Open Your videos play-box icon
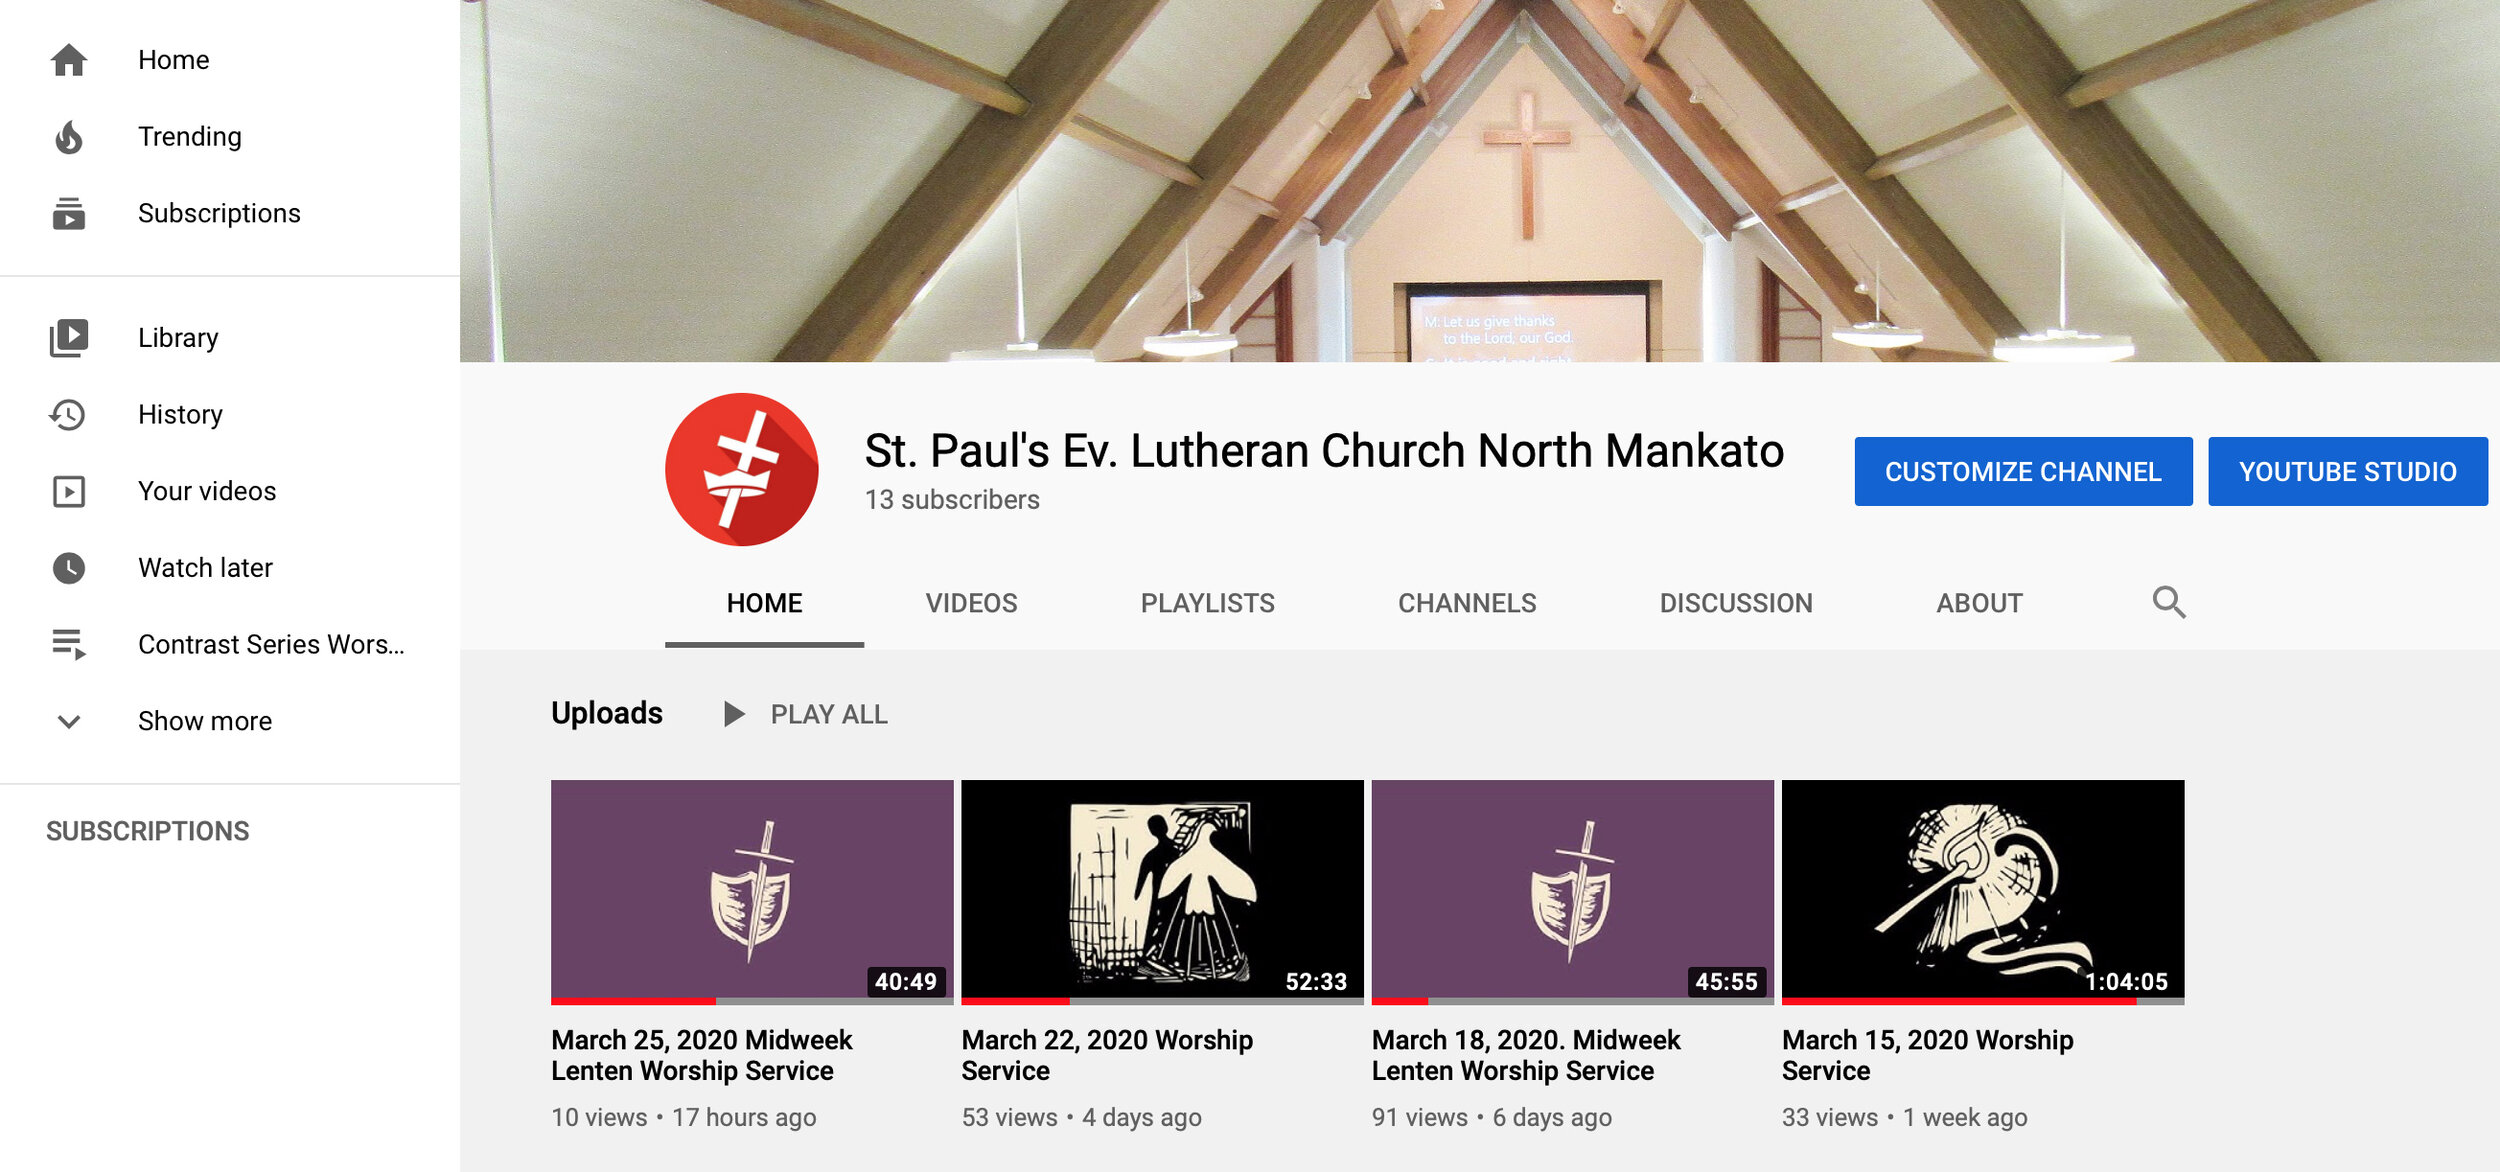The image size is (2500, 1172). [x=68, y=491]
